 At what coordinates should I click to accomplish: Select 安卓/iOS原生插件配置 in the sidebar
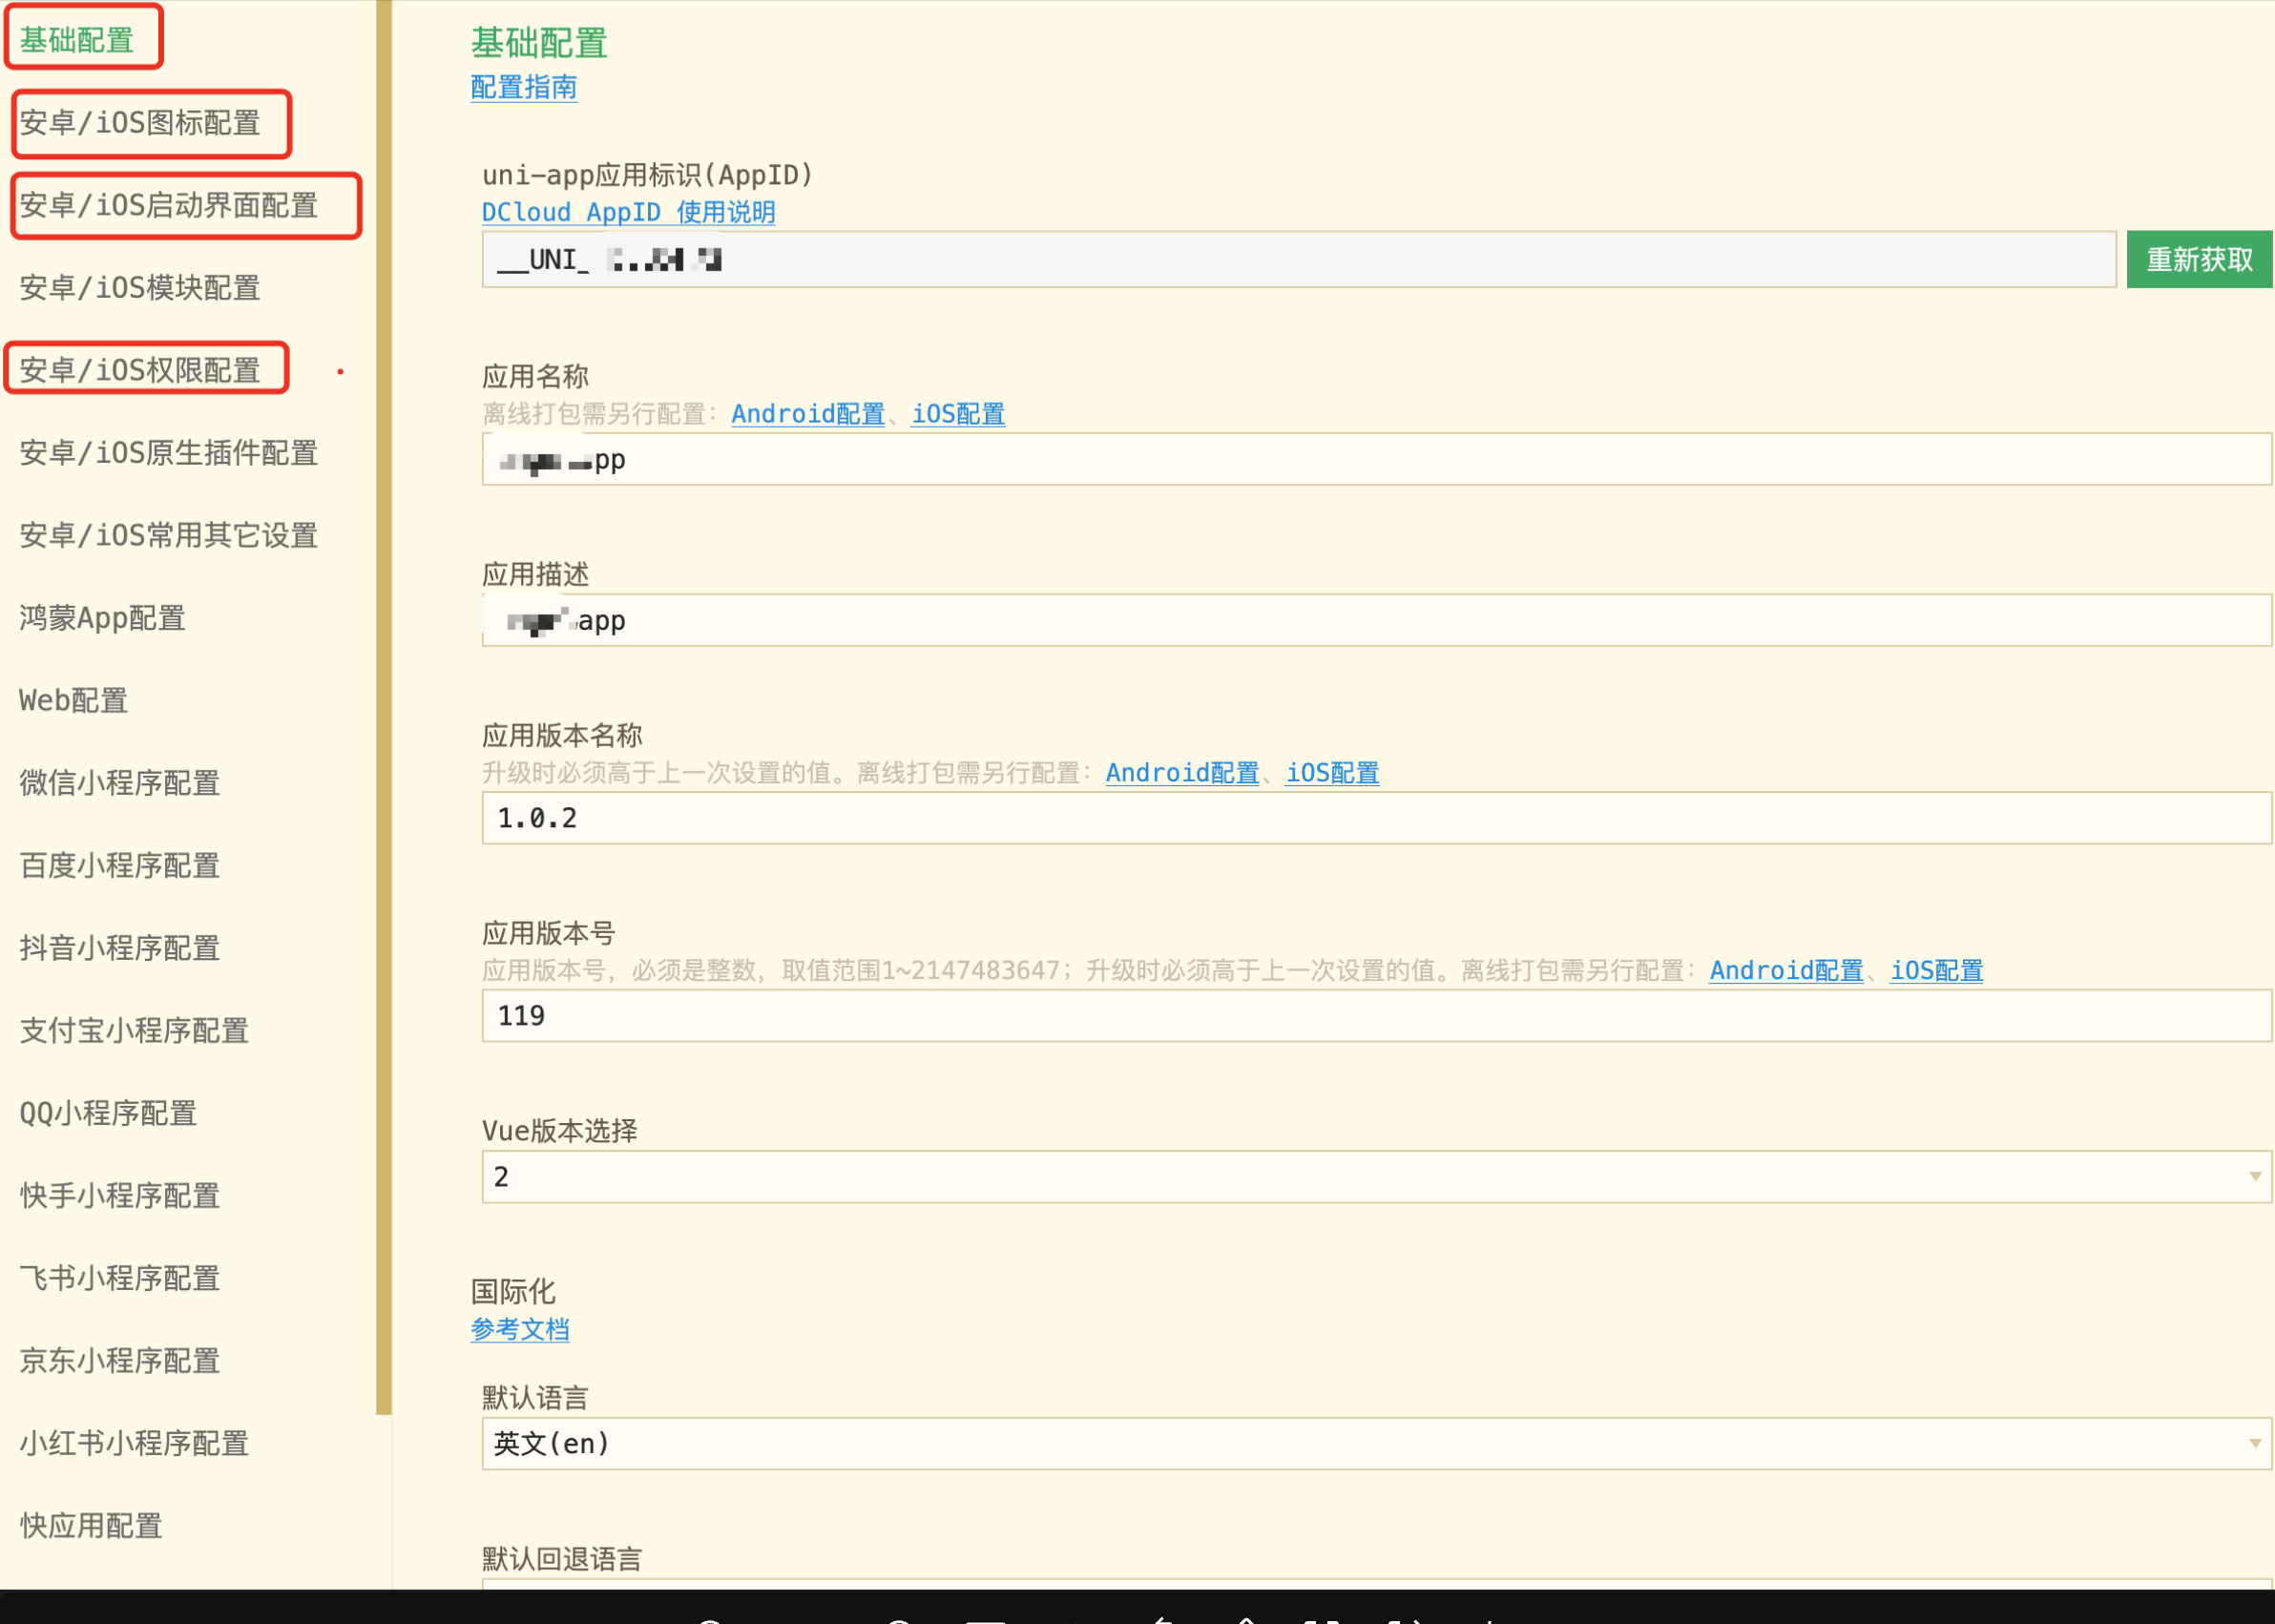click(167, 453)
